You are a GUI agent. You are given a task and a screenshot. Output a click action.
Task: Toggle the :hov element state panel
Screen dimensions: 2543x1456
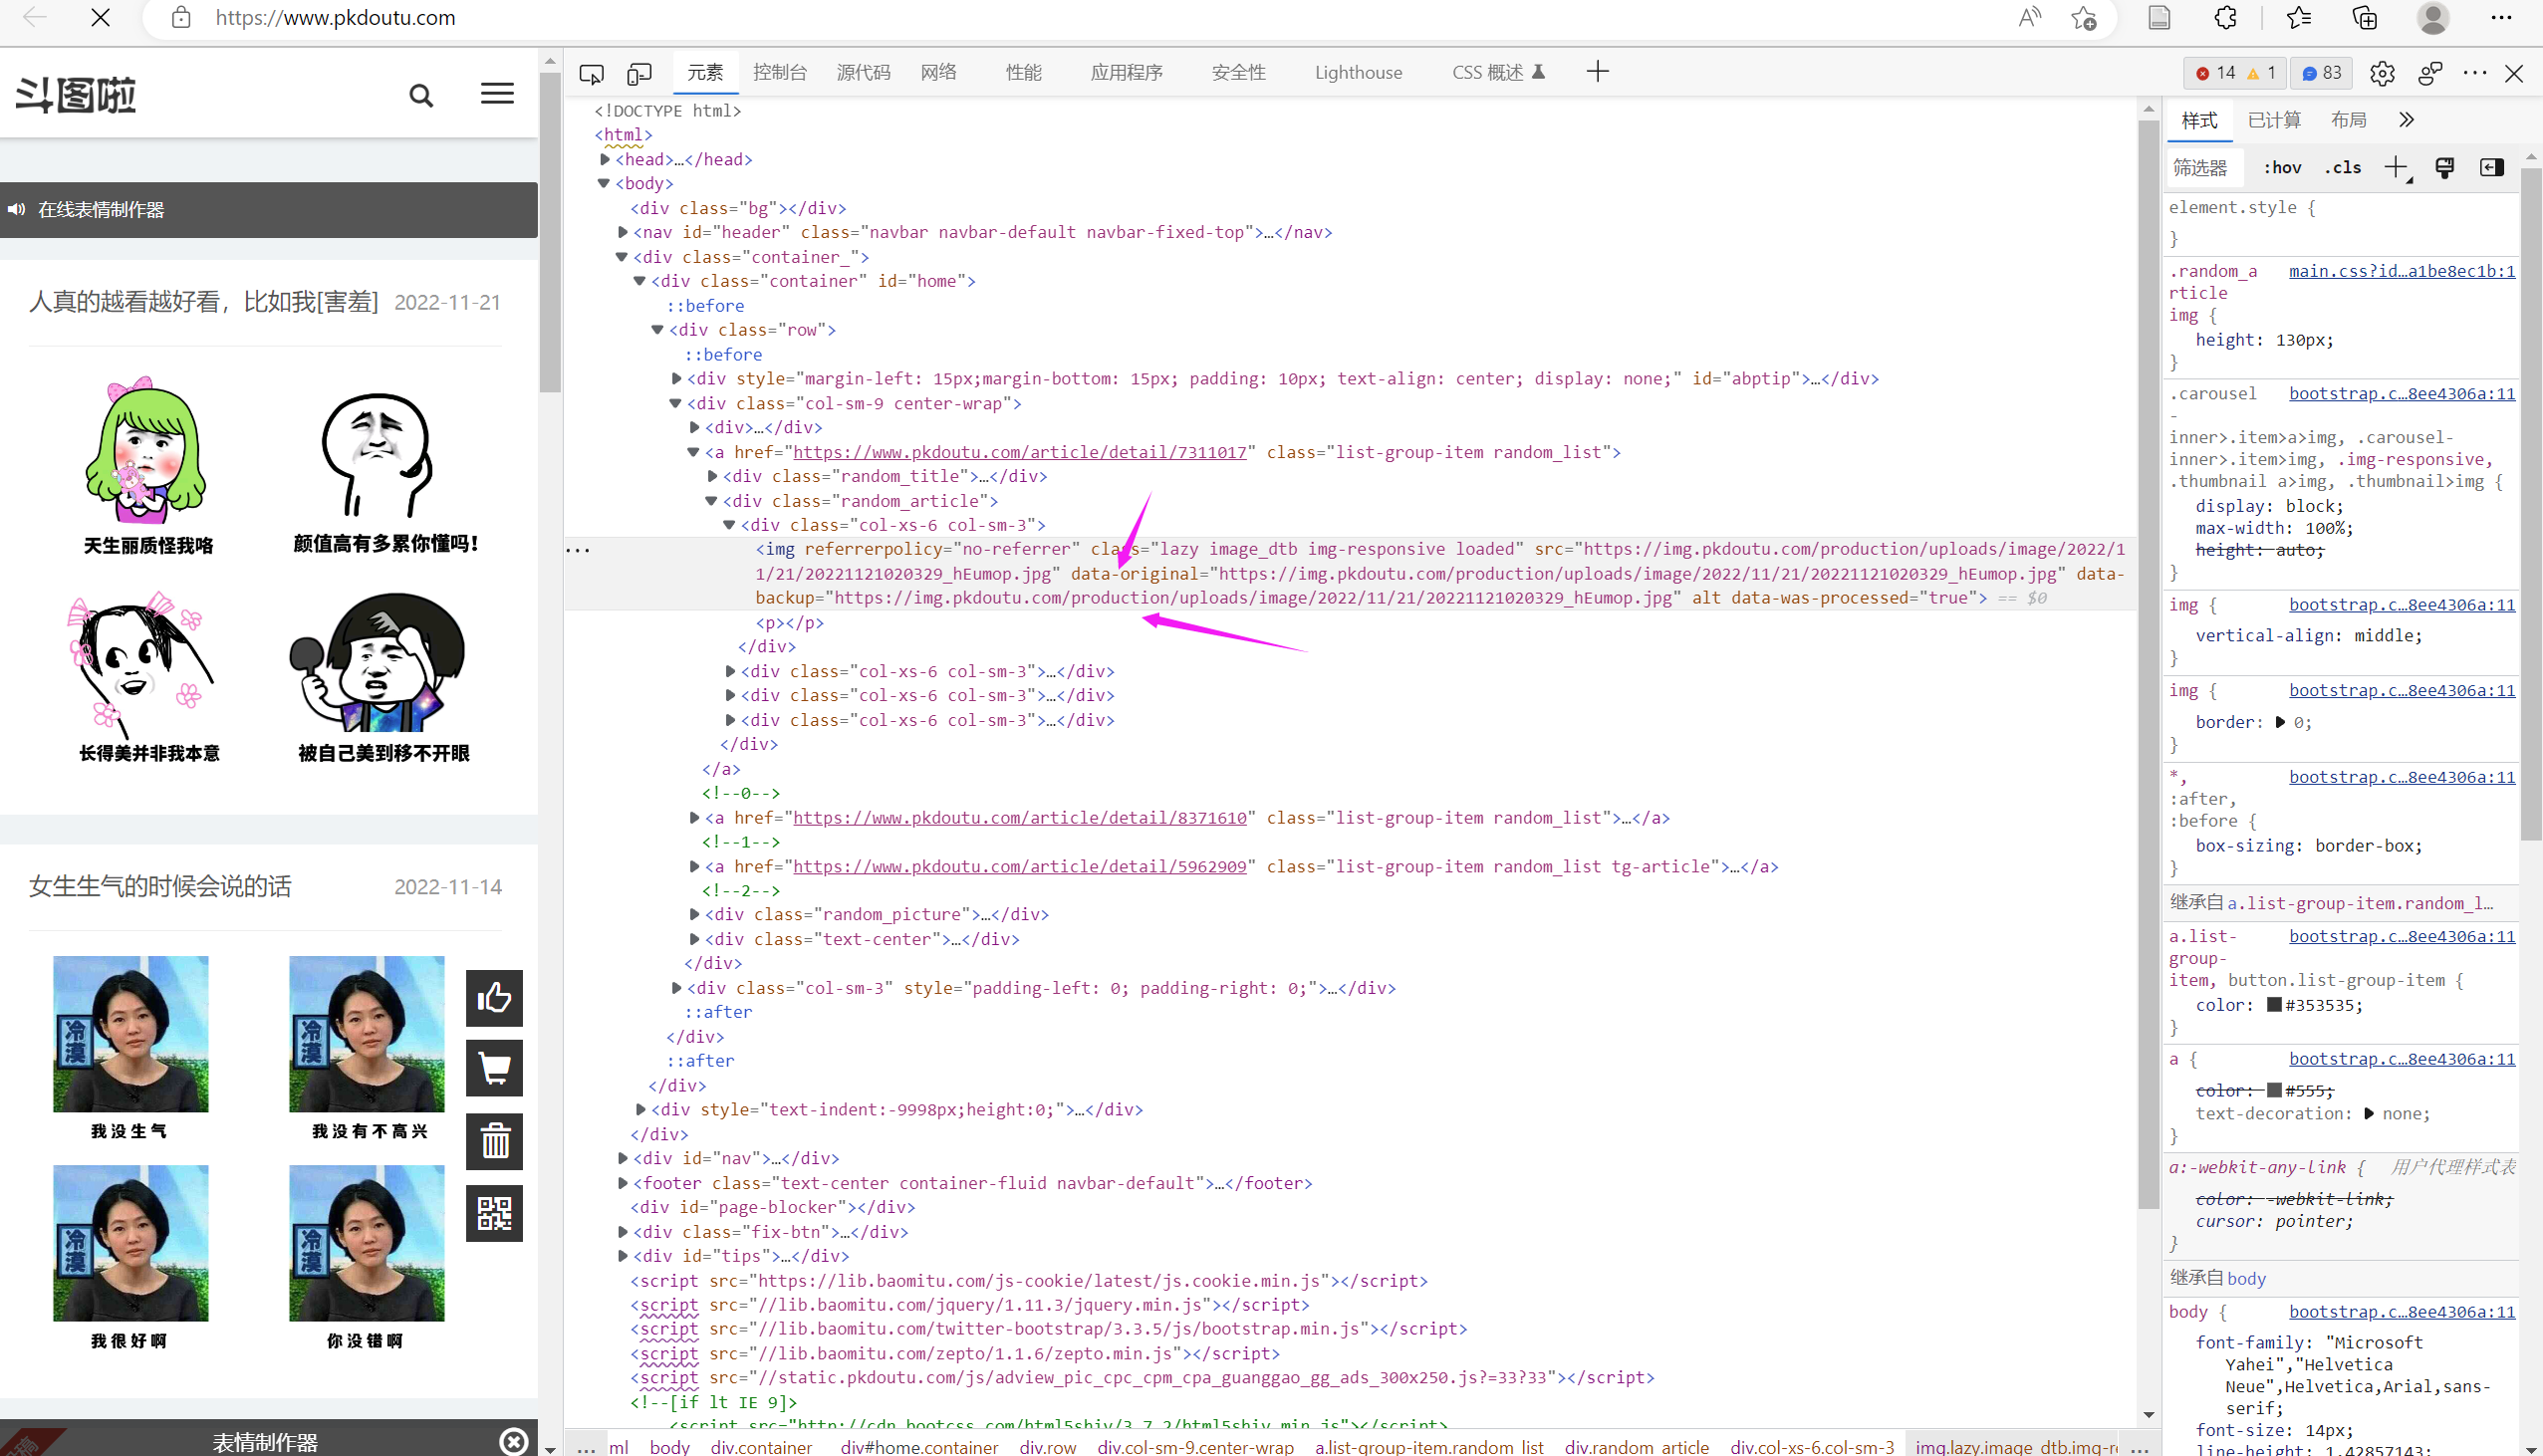pyautogui.click(x=2282, y=168)
